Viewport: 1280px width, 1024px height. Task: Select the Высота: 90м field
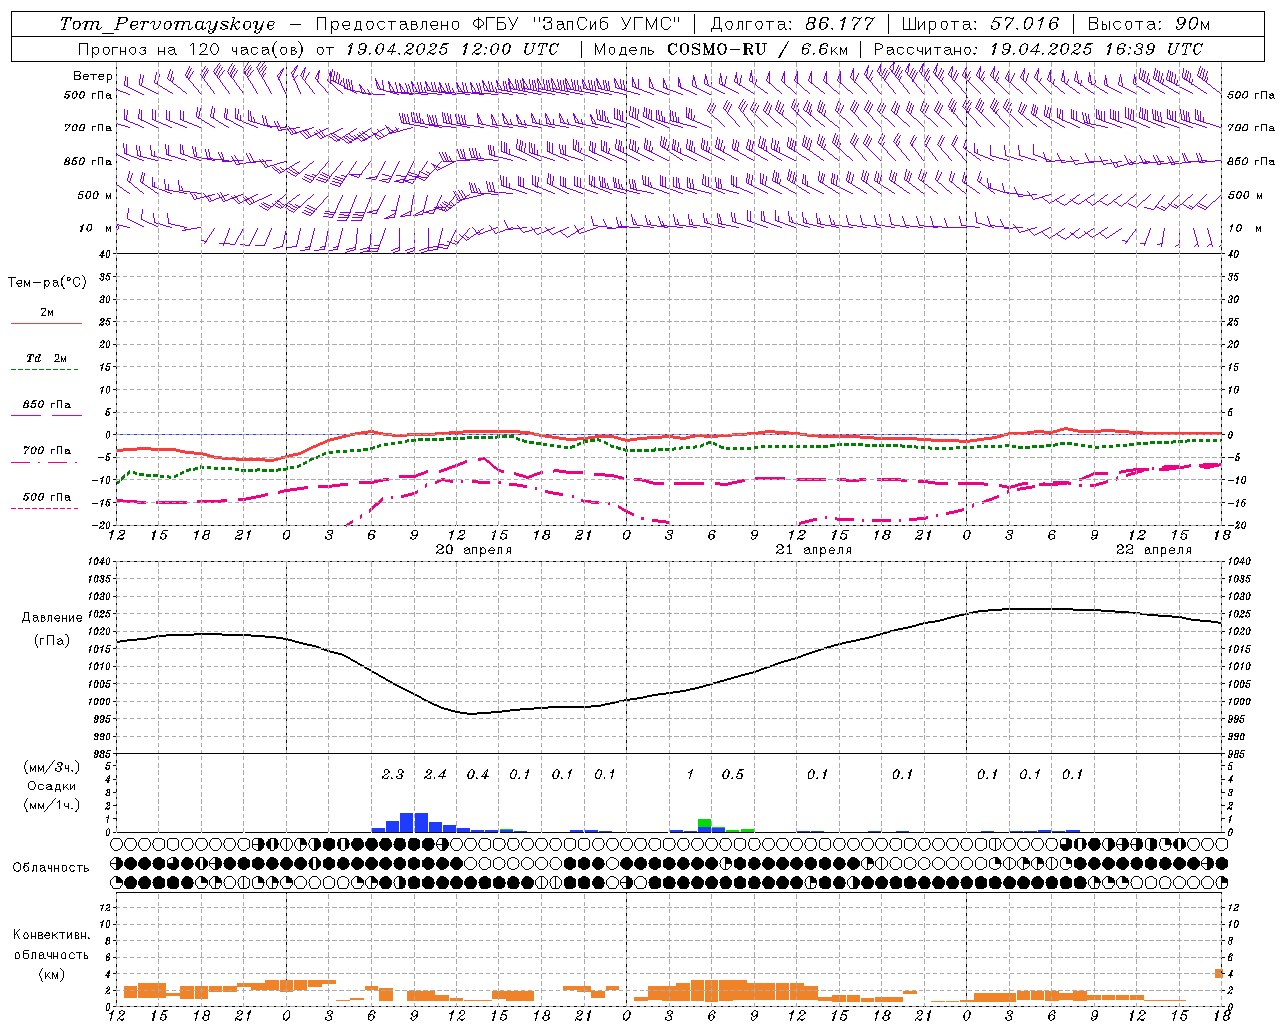(1149, 24)
